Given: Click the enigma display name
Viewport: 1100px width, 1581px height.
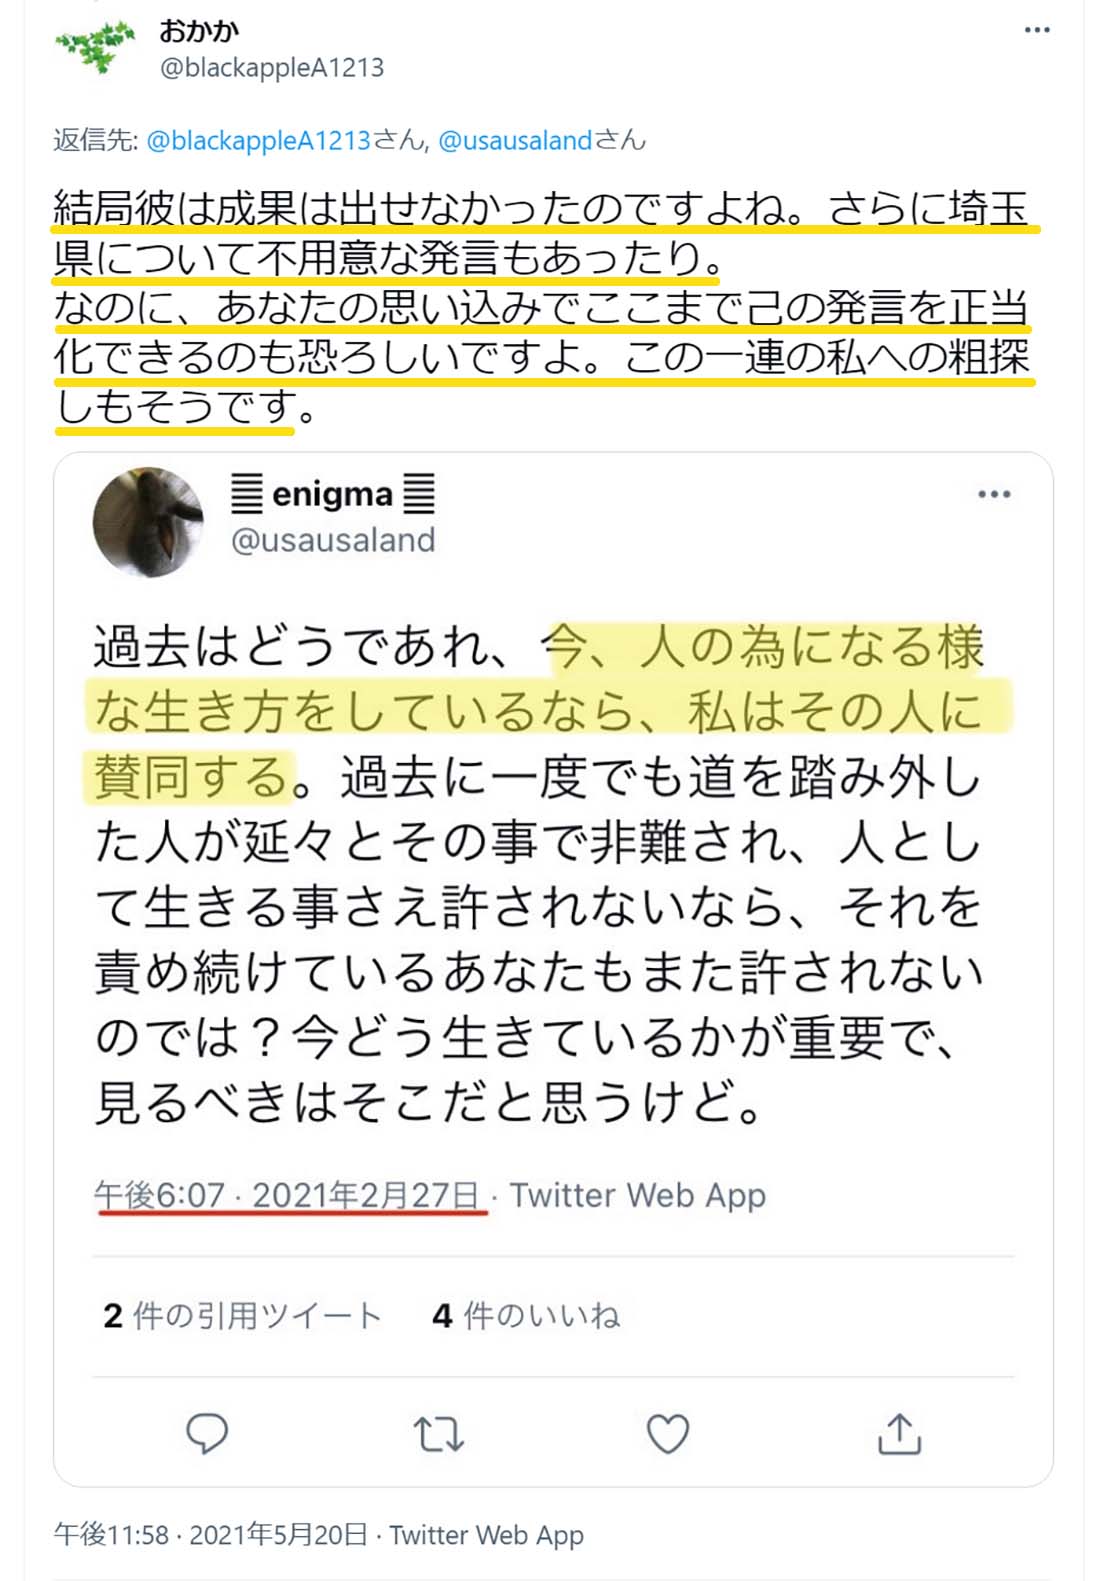Looking at the screenshot, I should [x=332, y=494].
